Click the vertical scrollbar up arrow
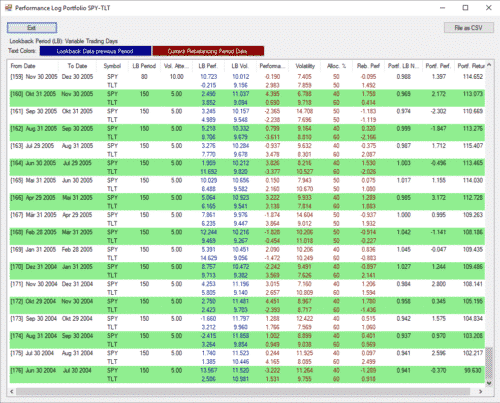The height and width of the screenshot is (403, 500). click(x=489, y=65)
